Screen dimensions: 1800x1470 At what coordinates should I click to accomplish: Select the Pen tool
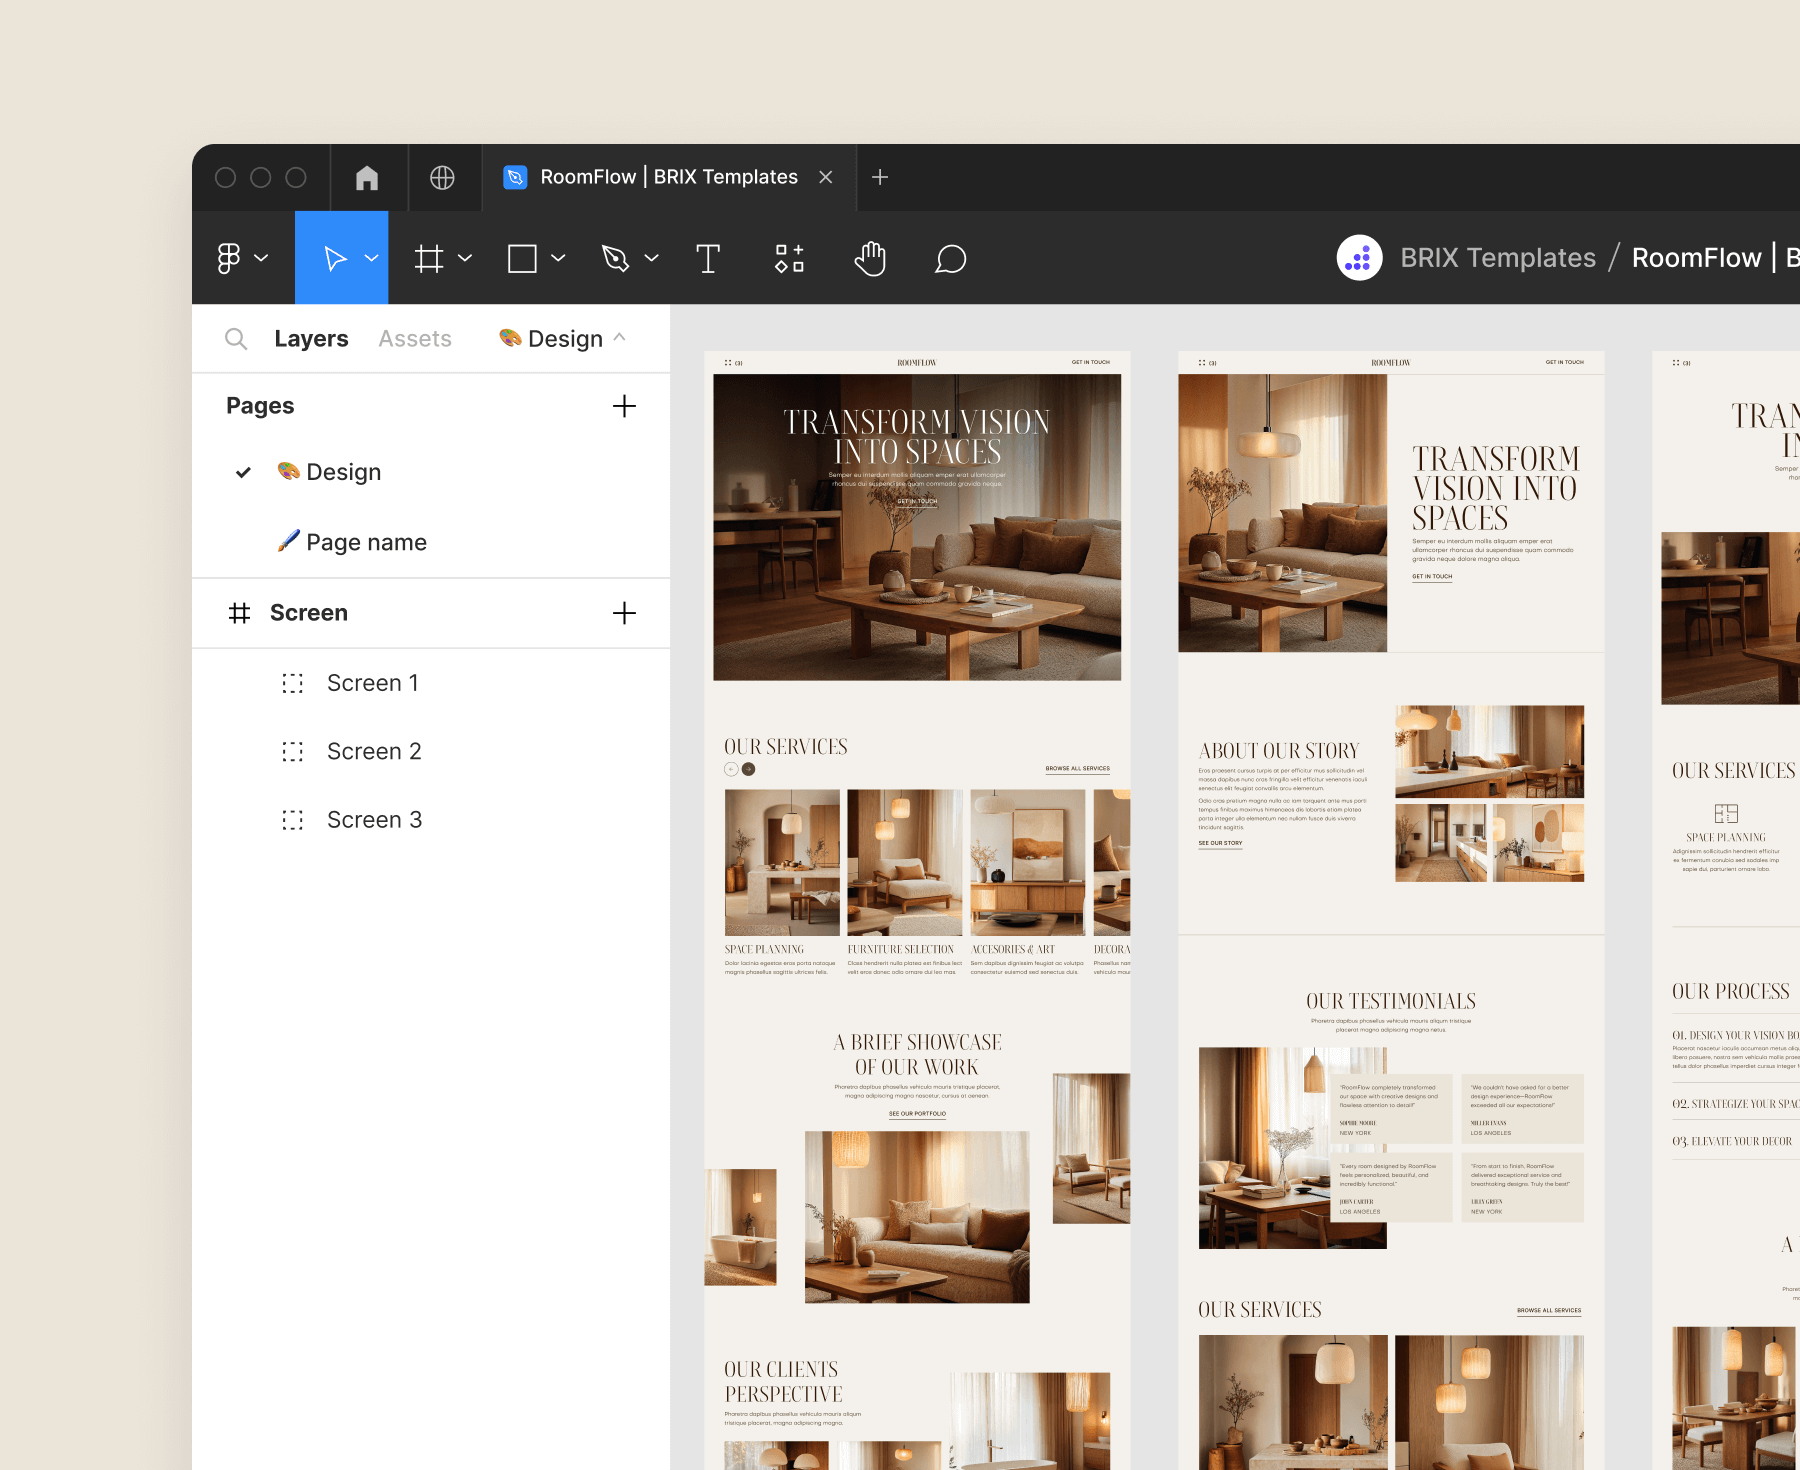(617, 258)
